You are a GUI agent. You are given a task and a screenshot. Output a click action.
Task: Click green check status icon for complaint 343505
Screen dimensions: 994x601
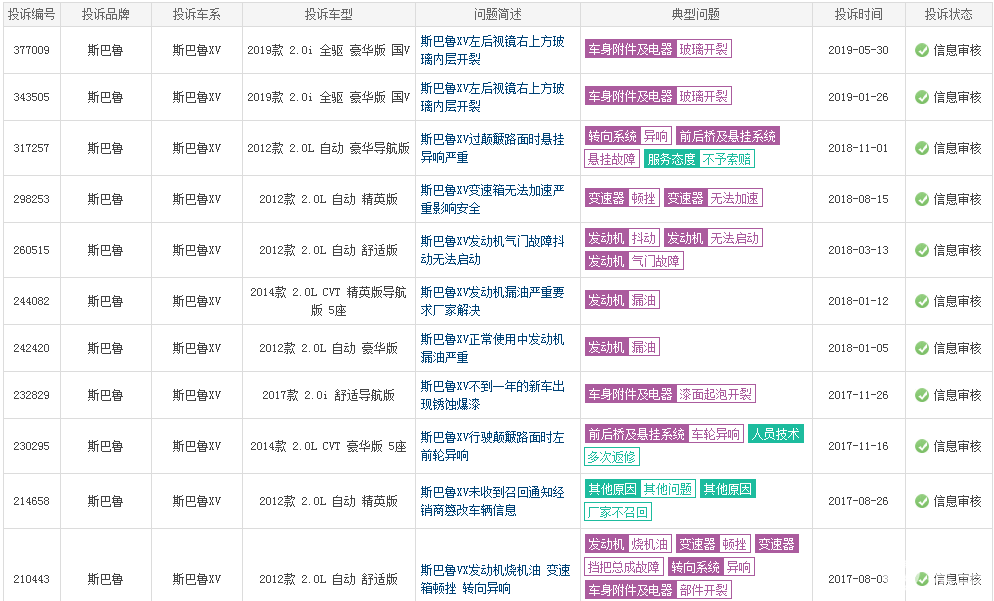(922, 98)
